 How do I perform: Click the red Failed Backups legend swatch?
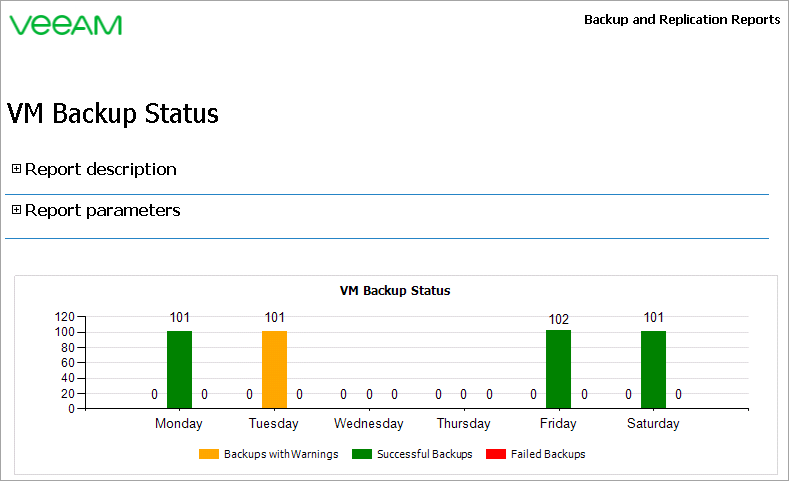pyautogui.click(x=496, y=454)
